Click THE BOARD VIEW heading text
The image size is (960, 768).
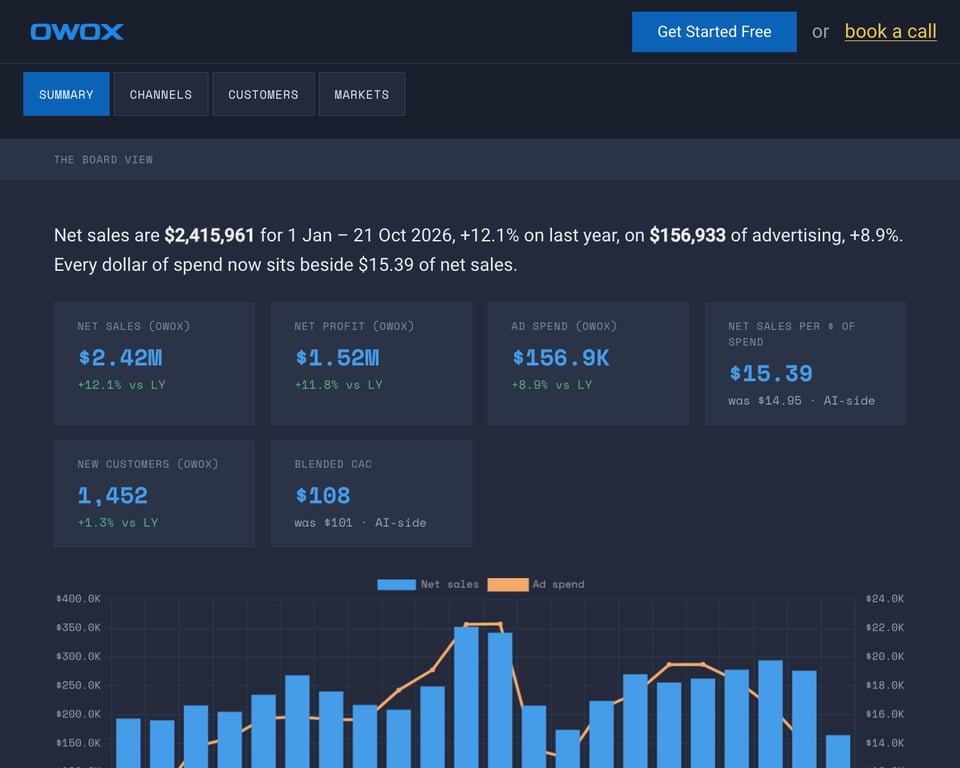103,160
